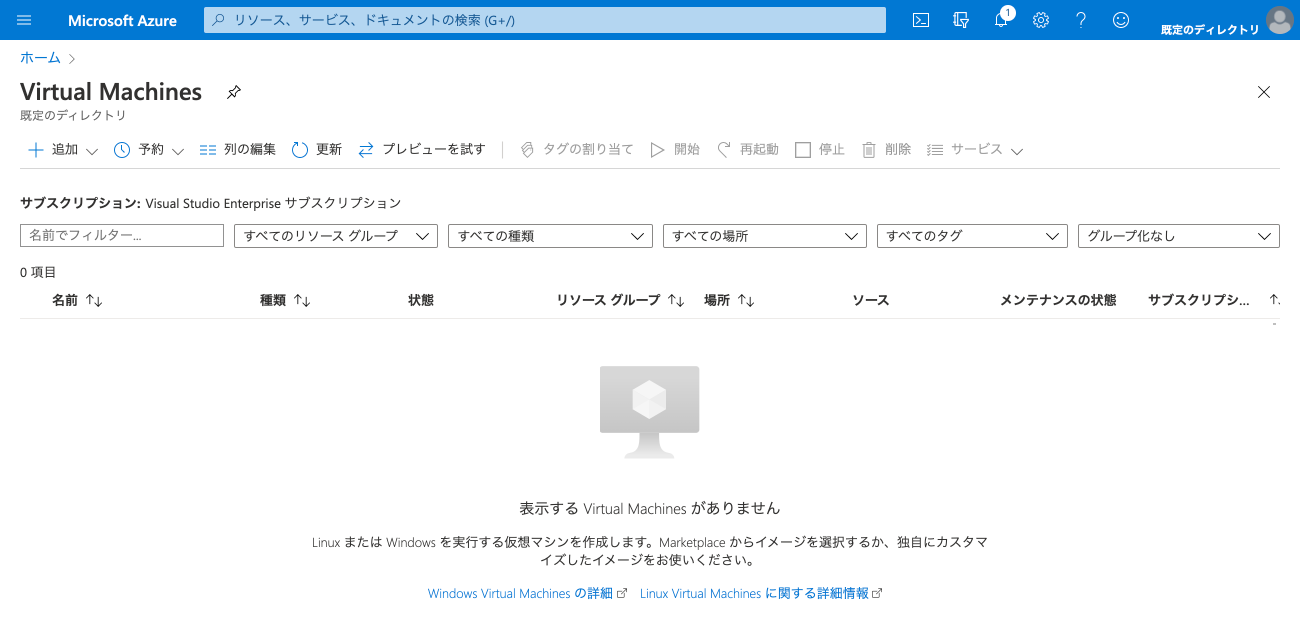This screenshot has height=618, width=1300.
Task: Open the 追加 add menu
Action: pyautogui.click(x=62, y=150)
